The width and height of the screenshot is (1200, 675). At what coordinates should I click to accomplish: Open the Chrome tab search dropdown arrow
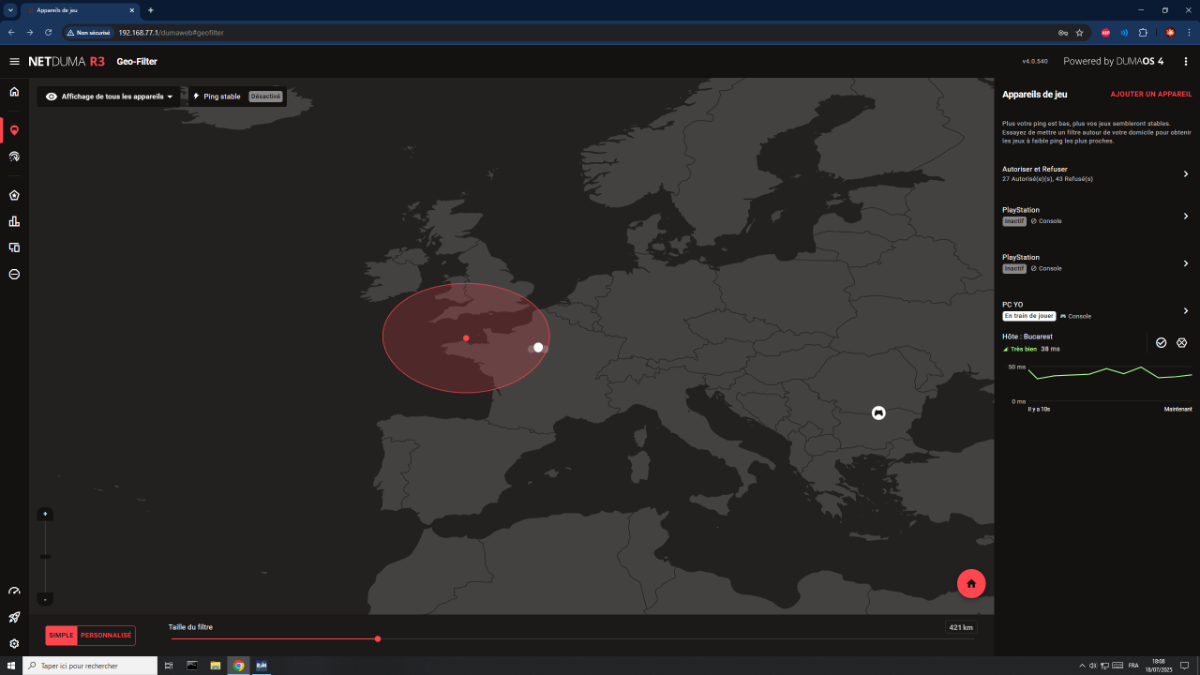(10, 9)
